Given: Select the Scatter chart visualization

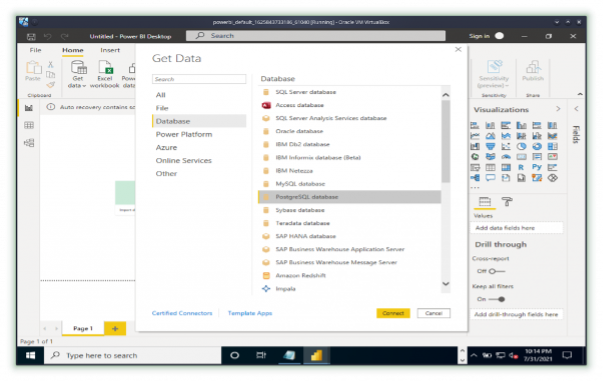Looking at the screenshot, I should click(x=506, y=146).
